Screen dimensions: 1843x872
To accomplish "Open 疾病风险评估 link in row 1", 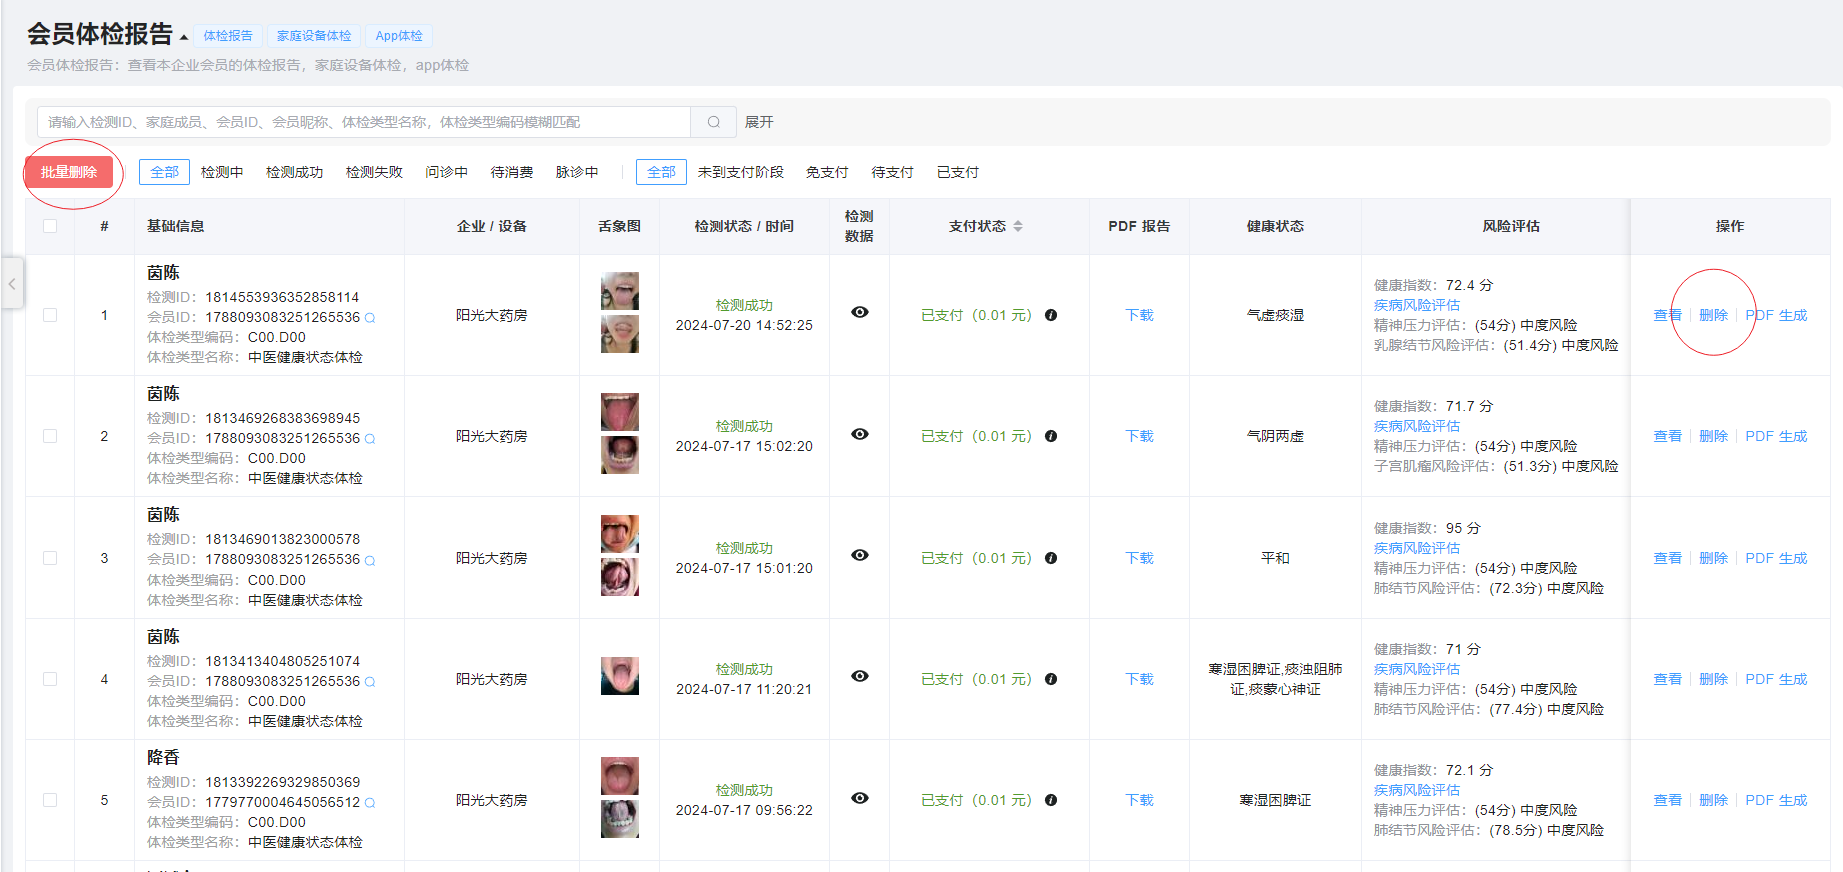I will pyautogui.click(x=1416, y=305).
